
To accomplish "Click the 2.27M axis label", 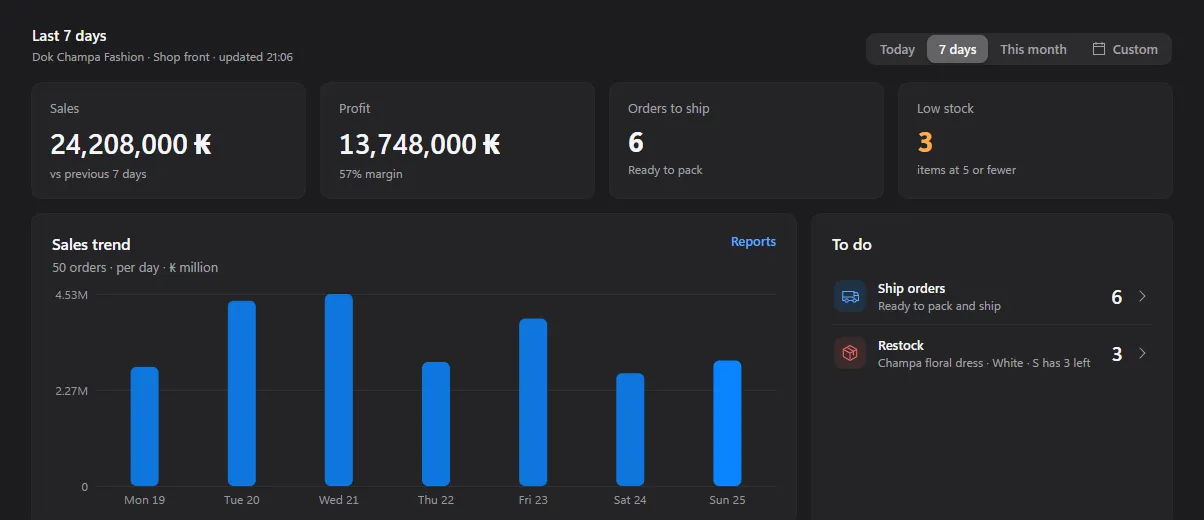I will (72, 391).
